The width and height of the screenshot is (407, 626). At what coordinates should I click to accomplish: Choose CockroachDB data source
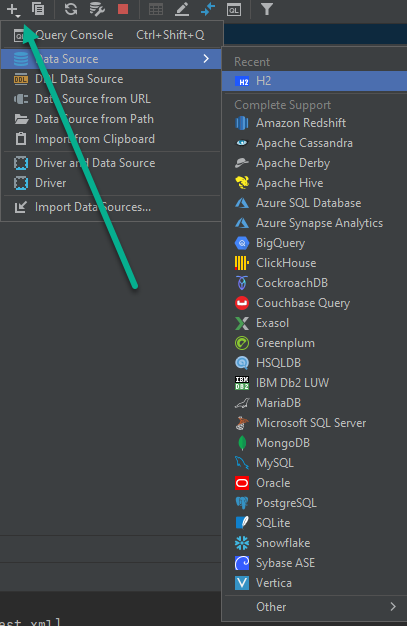pos(314,283)
